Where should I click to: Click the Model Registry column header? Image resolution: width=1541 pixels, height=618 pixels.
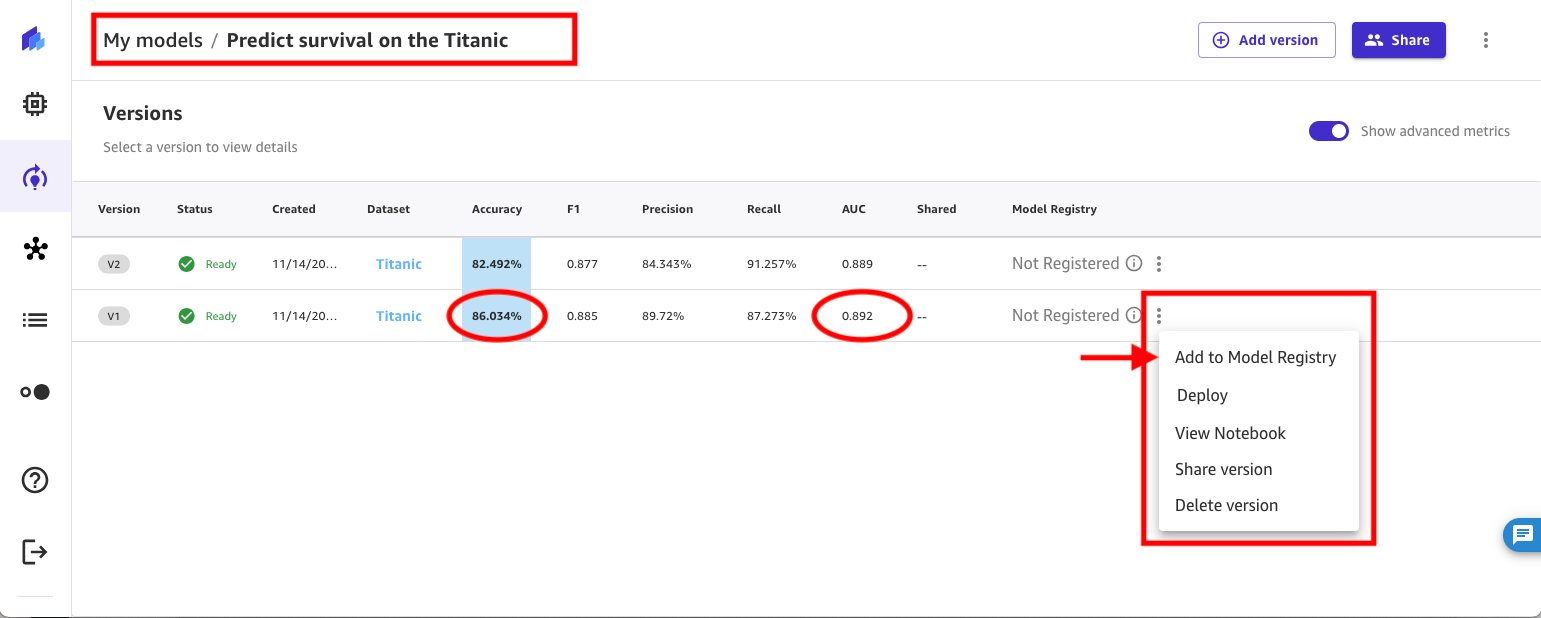click(1054, 209)
